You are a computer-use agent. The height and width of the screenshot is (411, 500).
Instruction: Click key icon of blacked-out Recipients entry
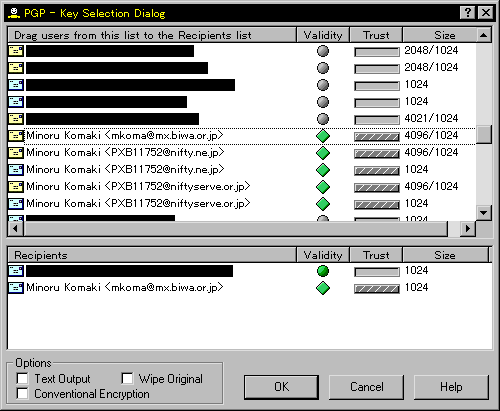[x=16, y=271]
